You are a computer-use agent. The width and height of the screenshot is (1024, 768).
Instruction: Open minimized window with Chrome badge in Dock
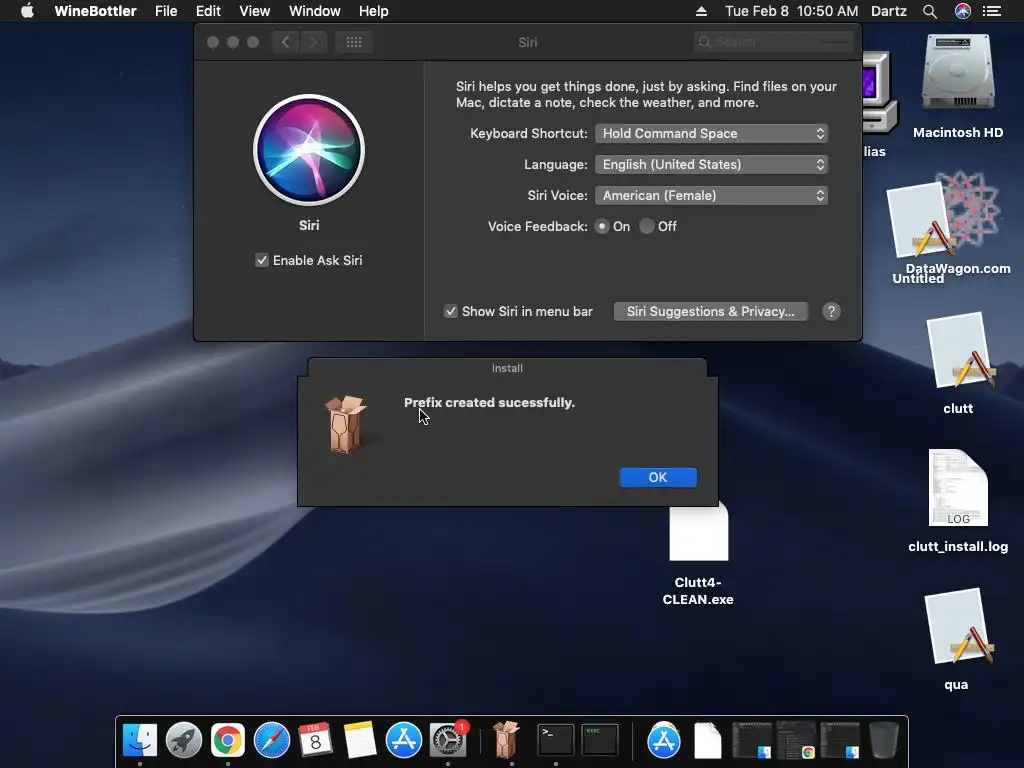(795, 740)
